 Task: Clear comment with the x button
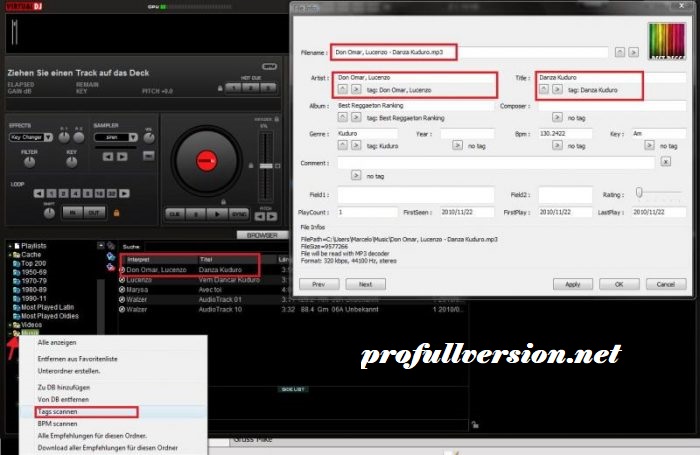click(666, 162)
